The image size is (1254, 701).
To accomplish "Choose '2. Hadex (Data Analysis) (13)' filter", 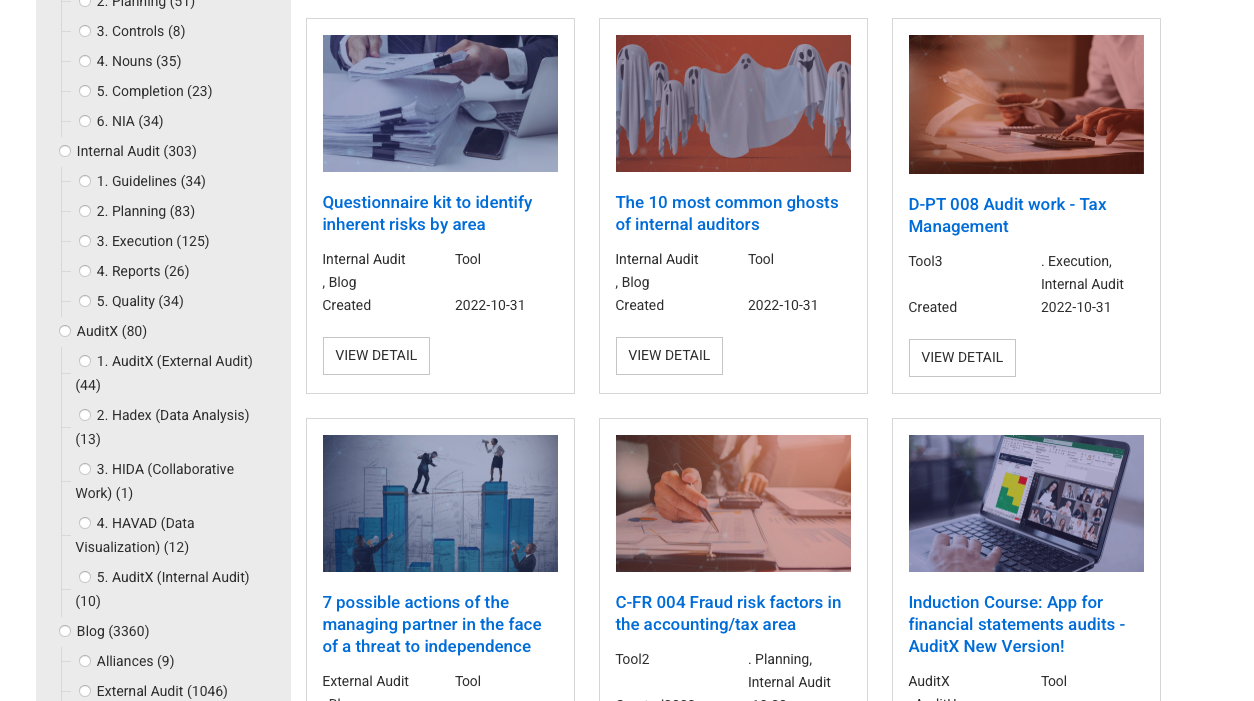I will [85, 415].
